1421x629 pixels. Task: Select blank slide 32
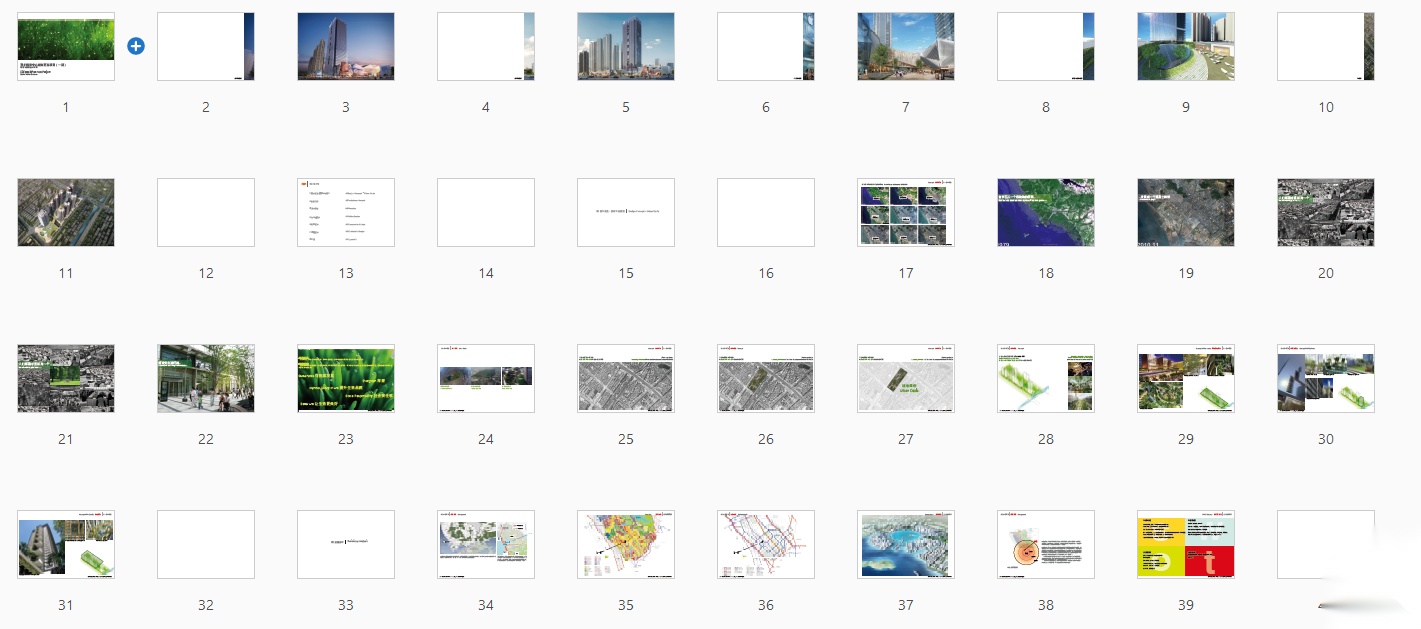pos(206,544)
